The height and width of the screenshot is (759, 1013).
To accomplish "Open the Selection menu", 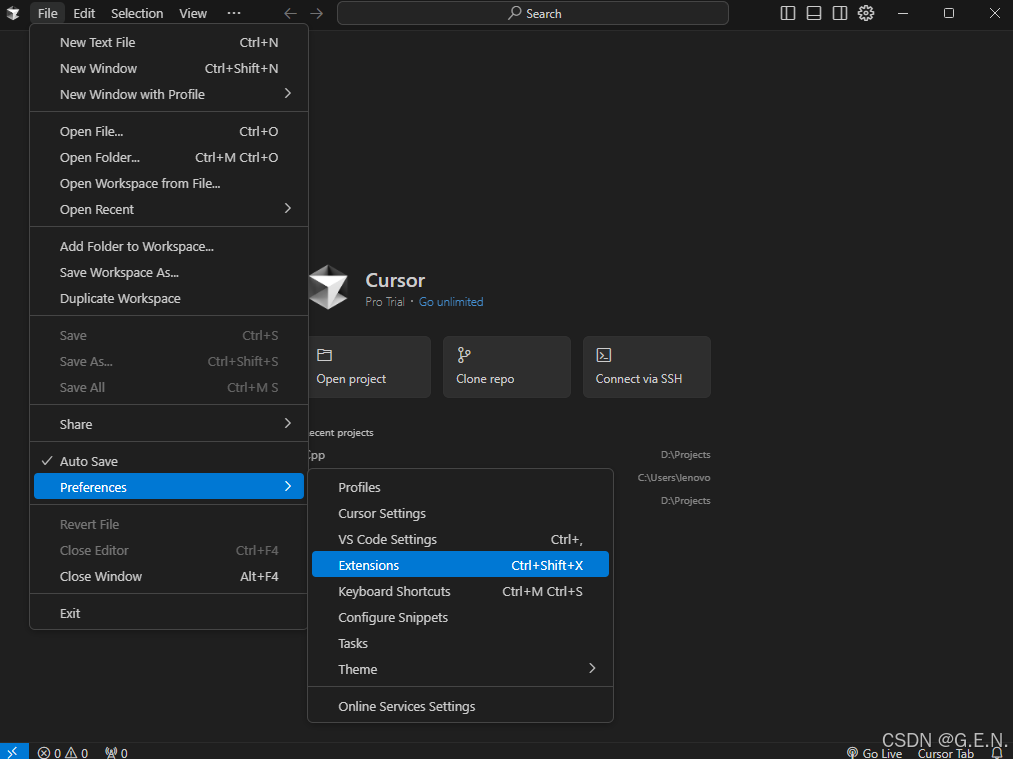I will [137, 14].
